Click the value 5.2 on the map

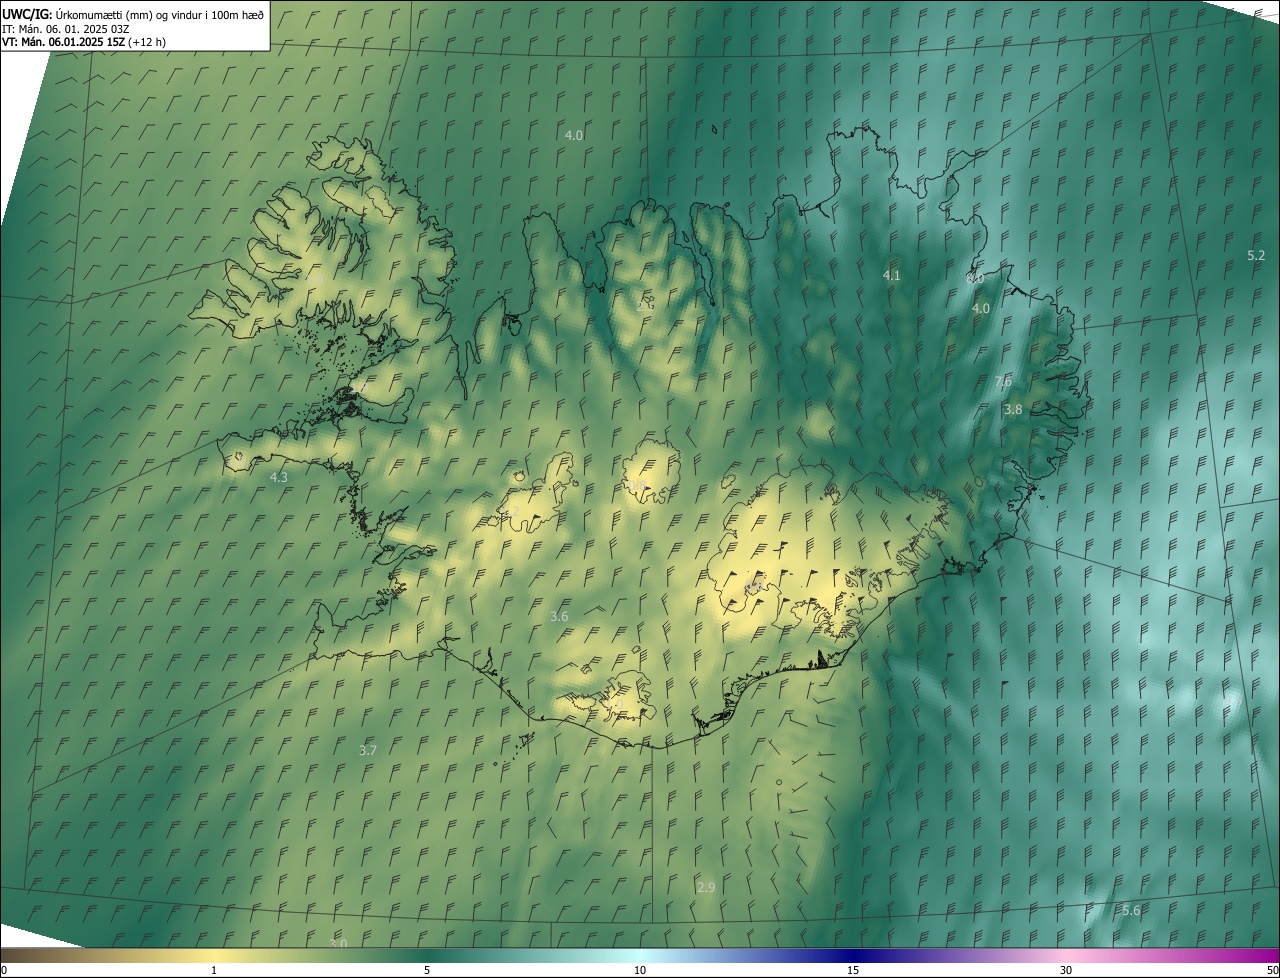pos(1257,256)
